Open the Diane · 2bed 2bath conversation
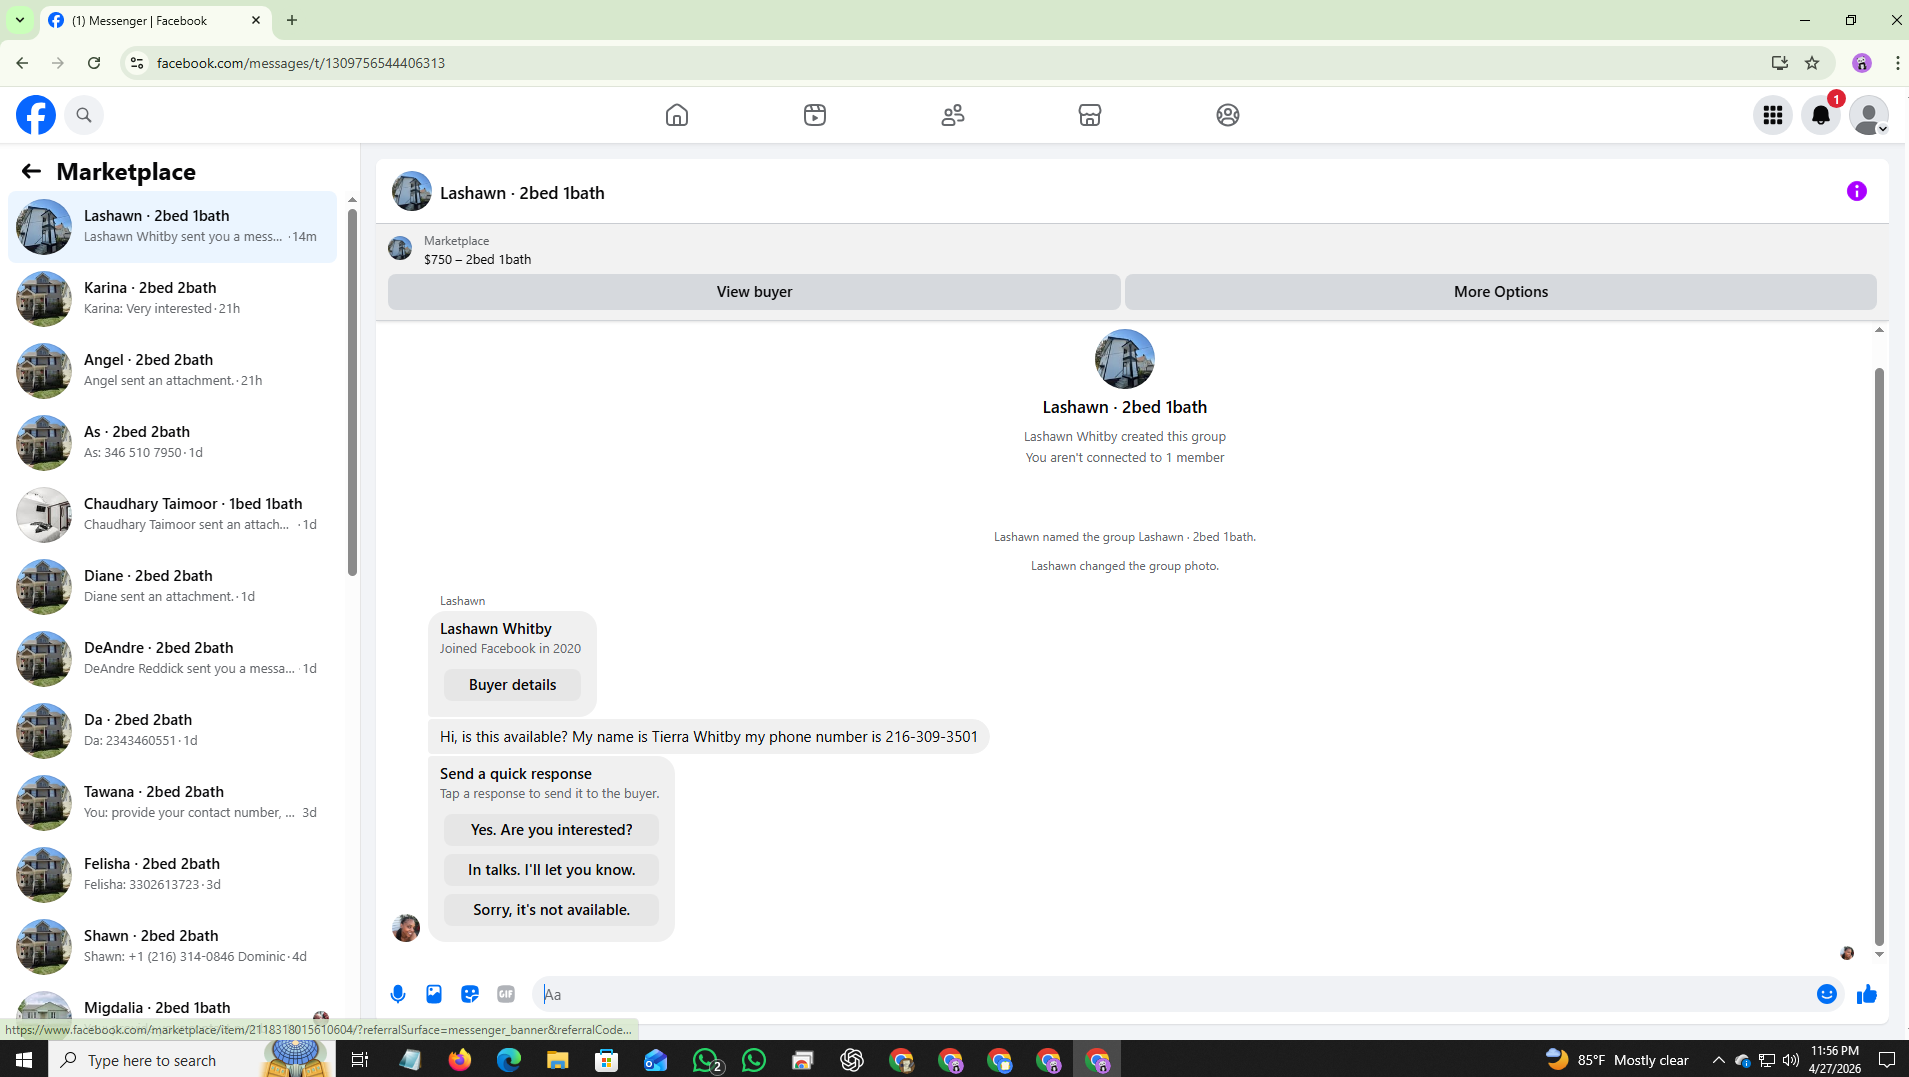Viewport: 1909px width, 1077px height. click(172, 587)
